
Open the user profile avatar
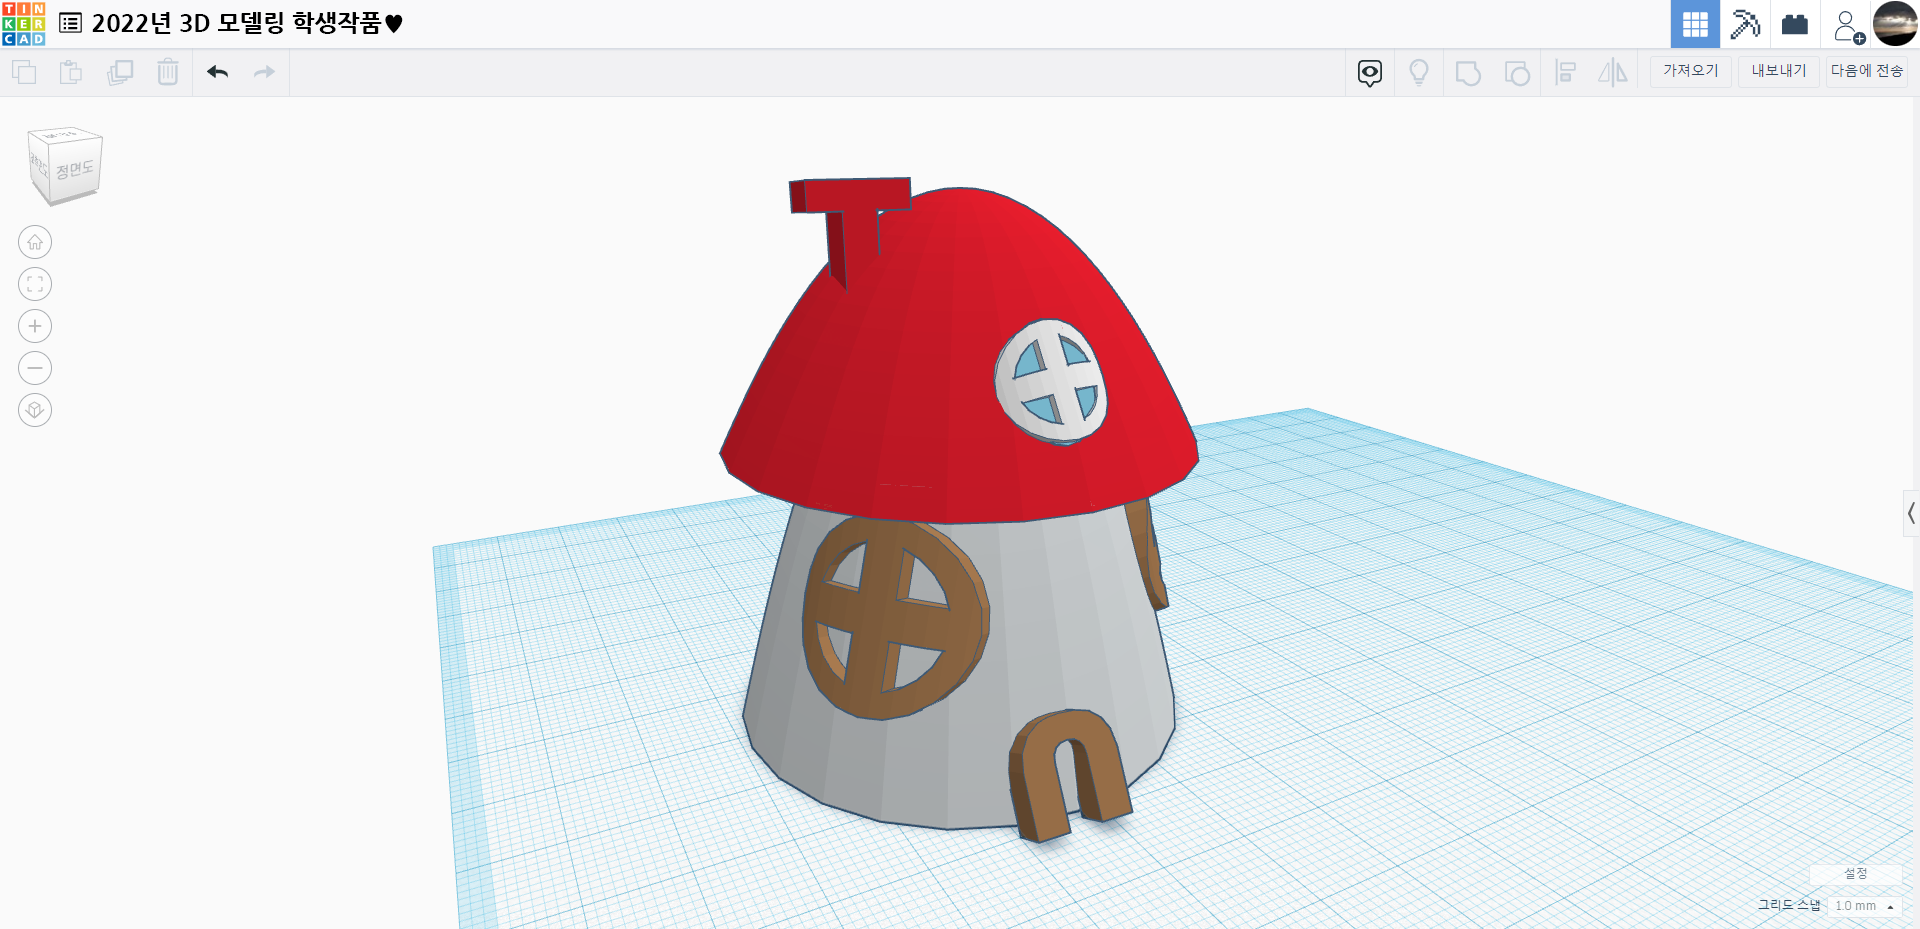coord(1895,24)
